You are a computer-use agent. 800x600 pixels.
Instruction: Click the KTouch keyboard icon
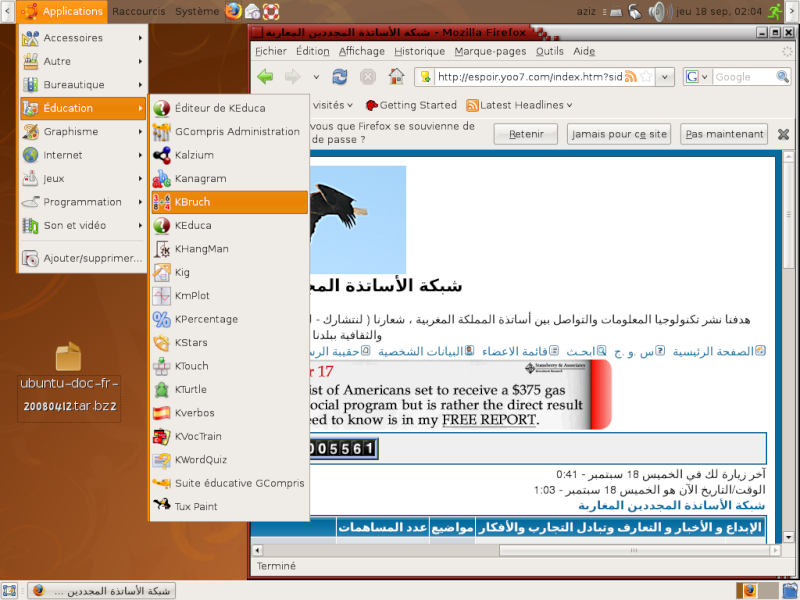point(162,366)
